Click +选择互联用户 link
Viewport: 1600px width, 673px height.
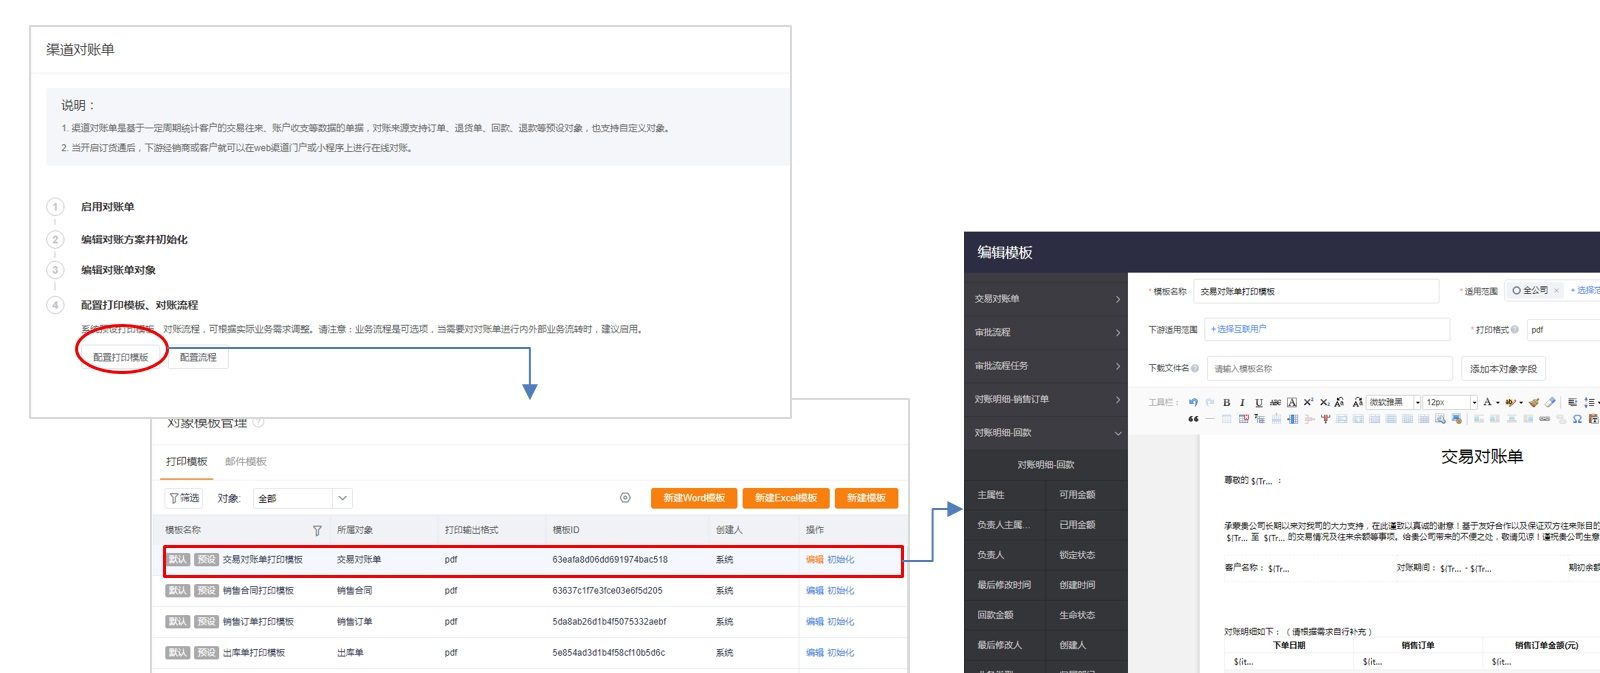point(1238,329)
